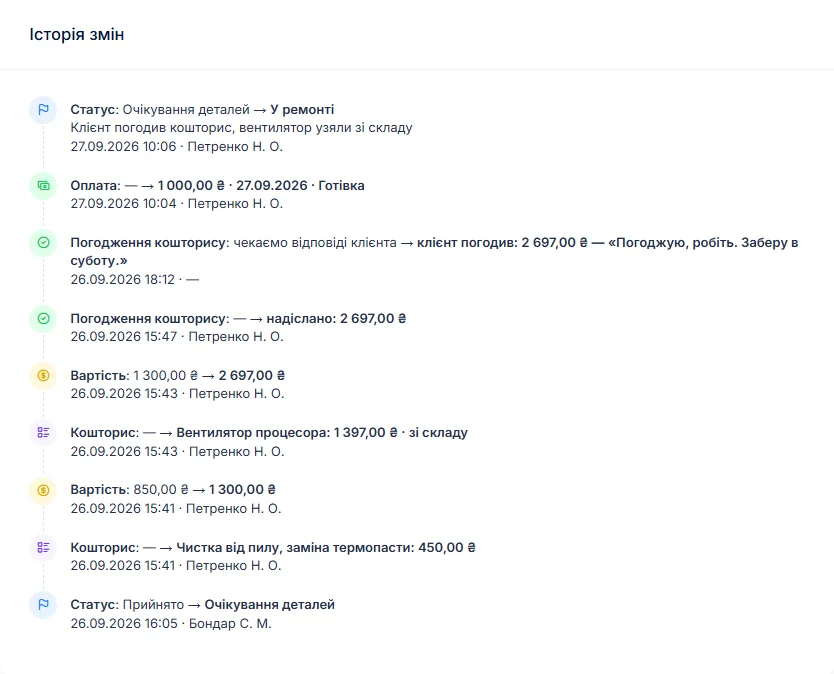Screen dimensions: 834x674
Task: Click author 'Бондар С. М.' in the last entry
Action: 230,623
